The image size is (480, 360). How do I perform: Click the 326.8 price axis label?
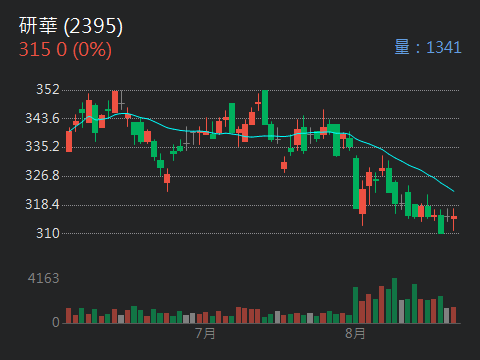click(42, 175)
